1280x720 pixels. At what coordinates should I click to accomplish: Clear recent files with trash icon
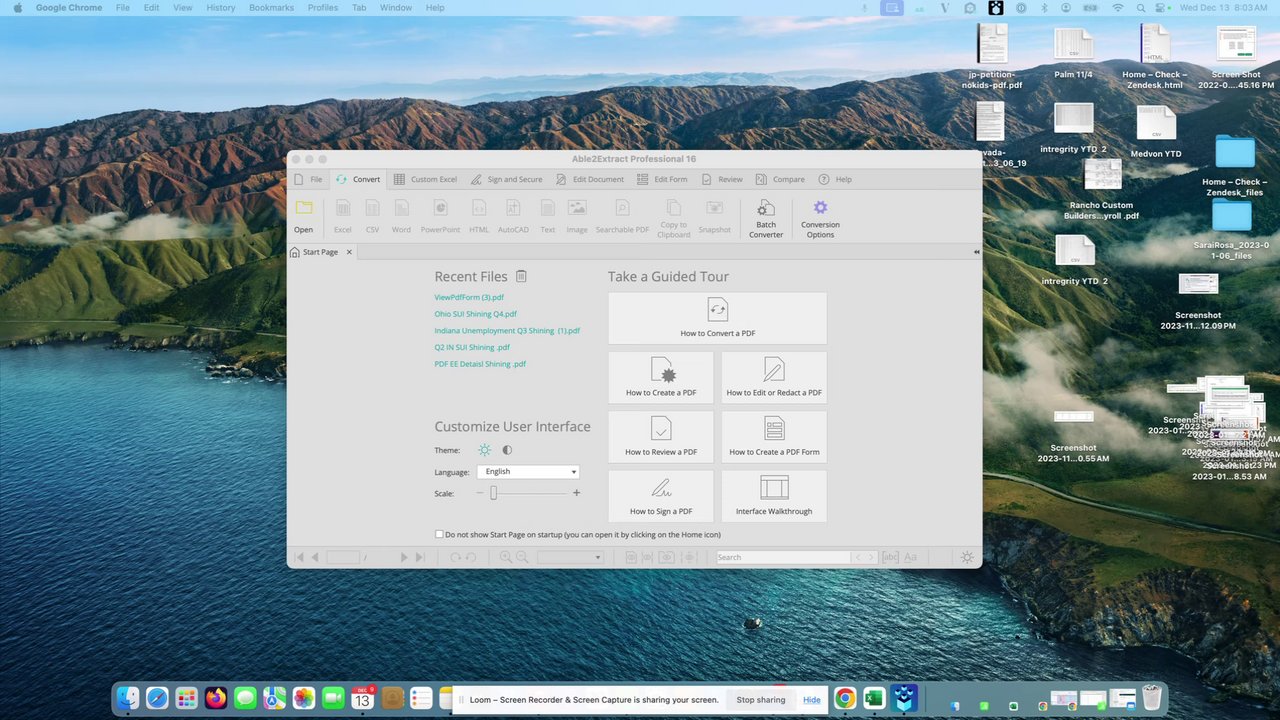pyautogui.click(x=521, y=276)
